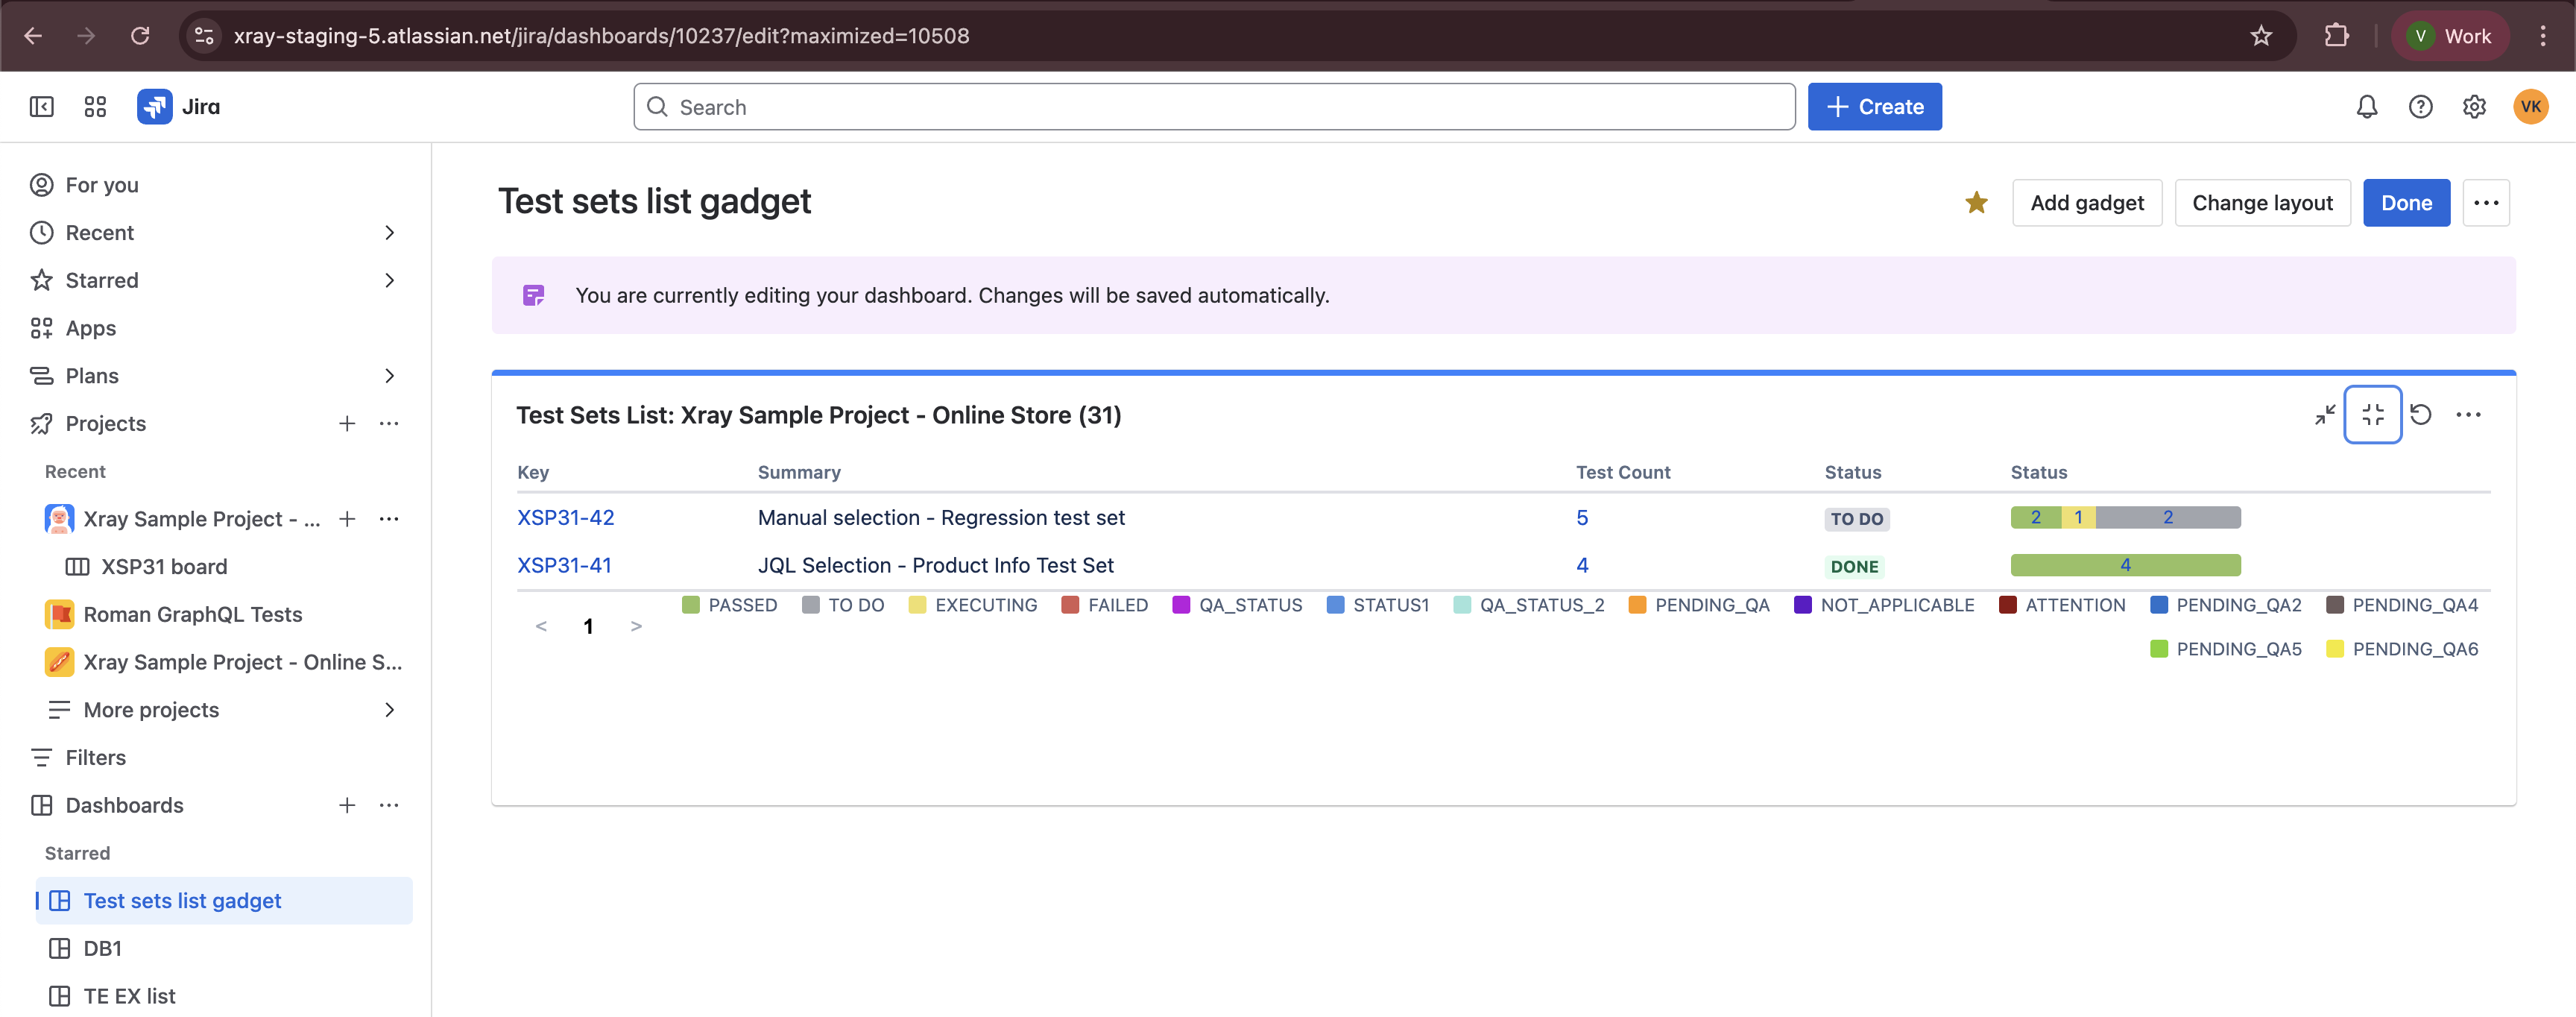Collapse the left sidebar
This screenshot has height=1017, width=2576.
pyautogui.click(x=41, y=107)
